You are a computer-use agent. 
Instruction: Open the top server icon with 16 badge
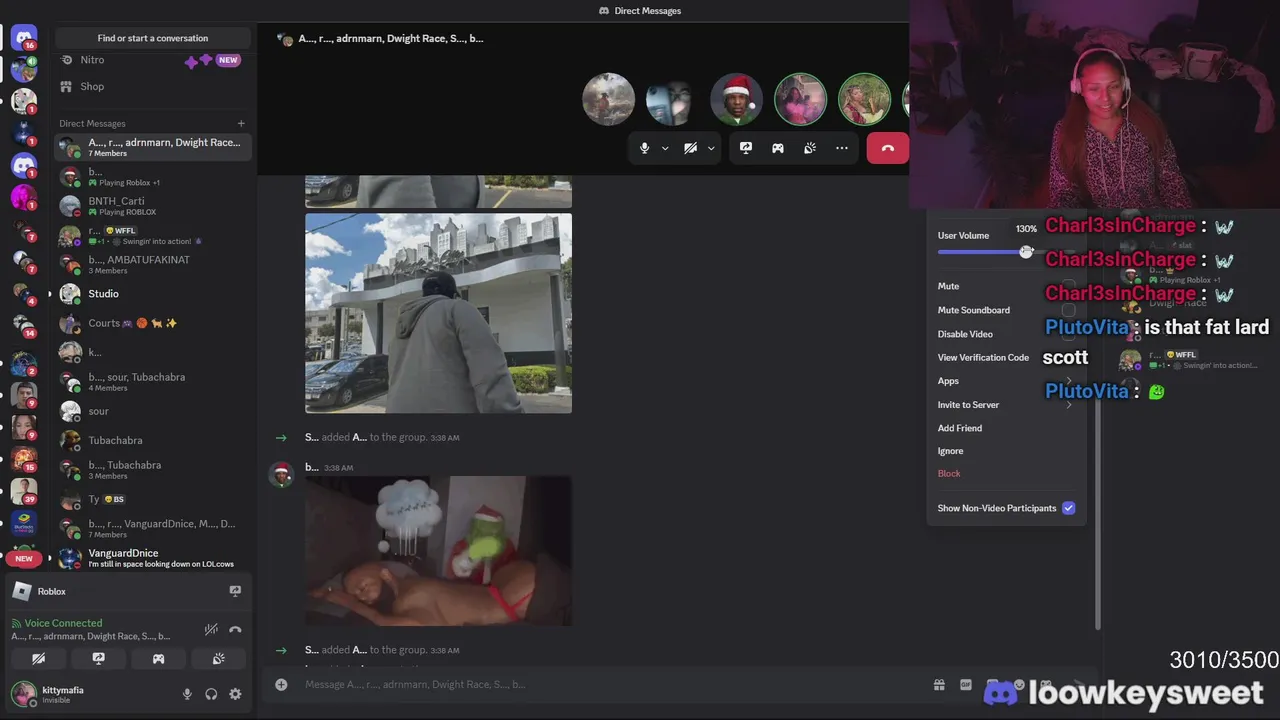(x=24, y=38)
